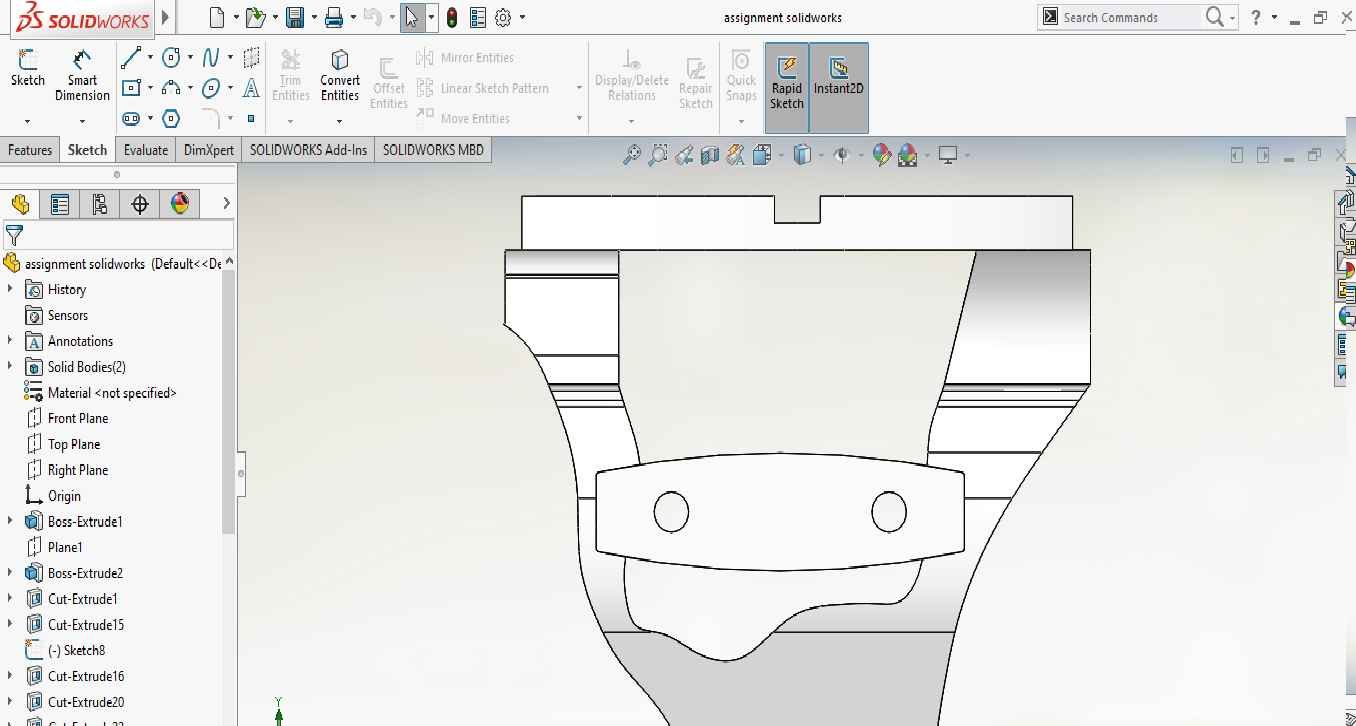Expand the Boss-Extrude1 feature node
Screen dimensions: 1356x726
[11, 522]
